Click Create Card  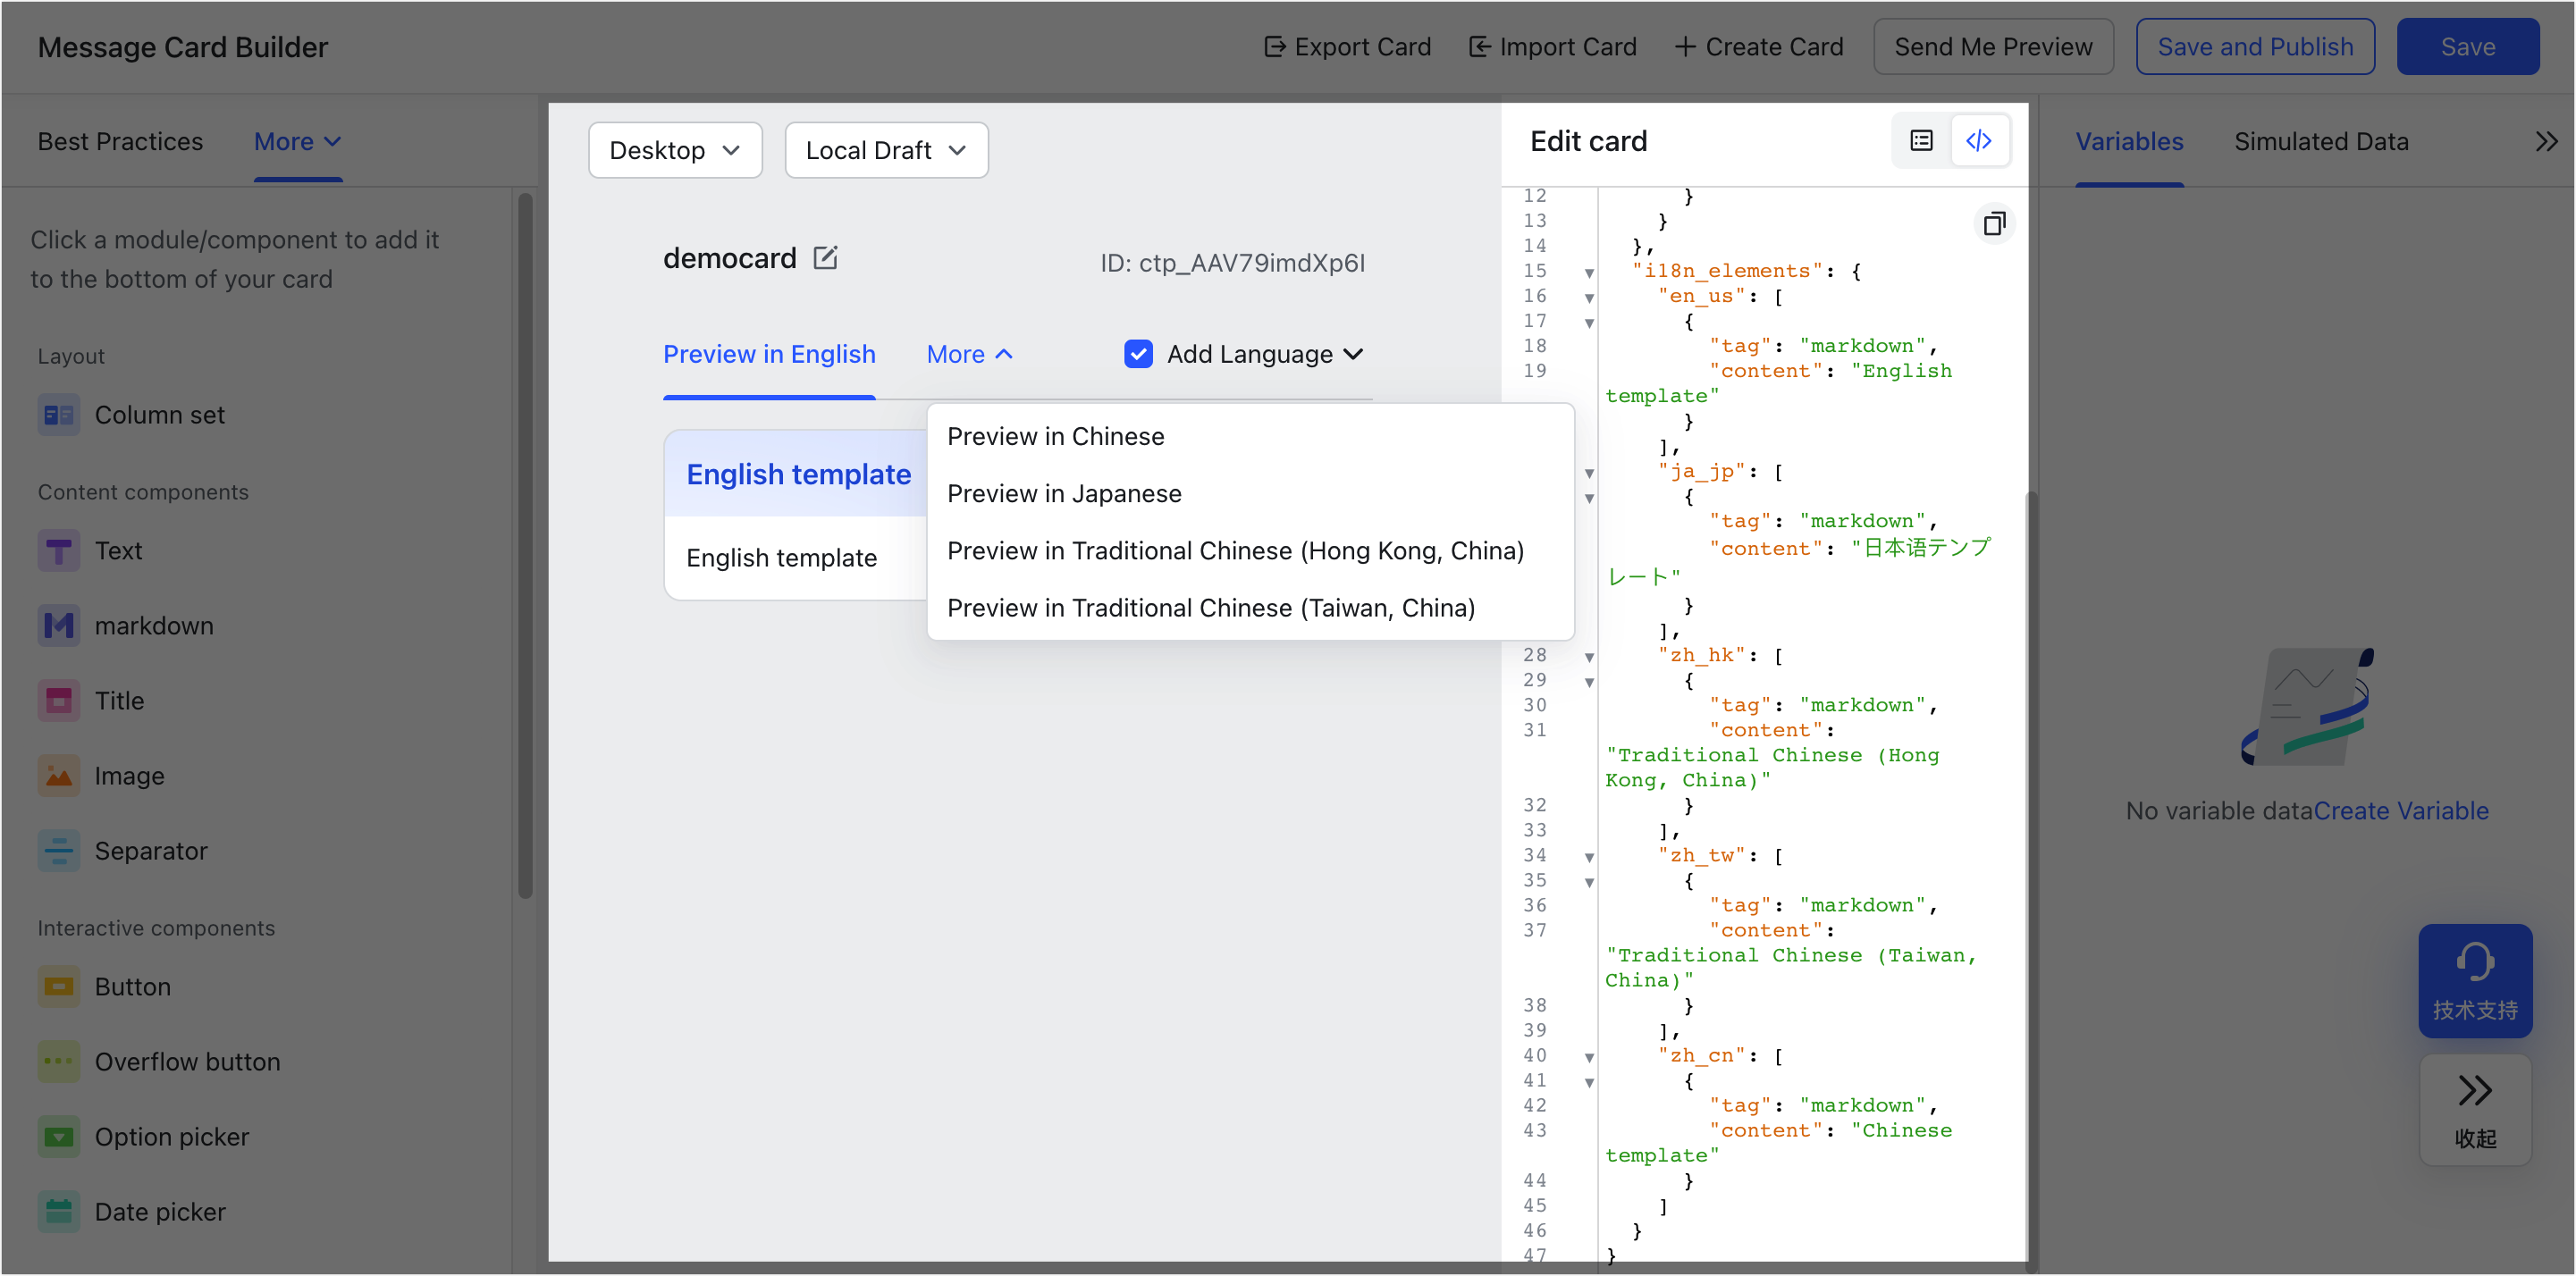click(1758, 47)
